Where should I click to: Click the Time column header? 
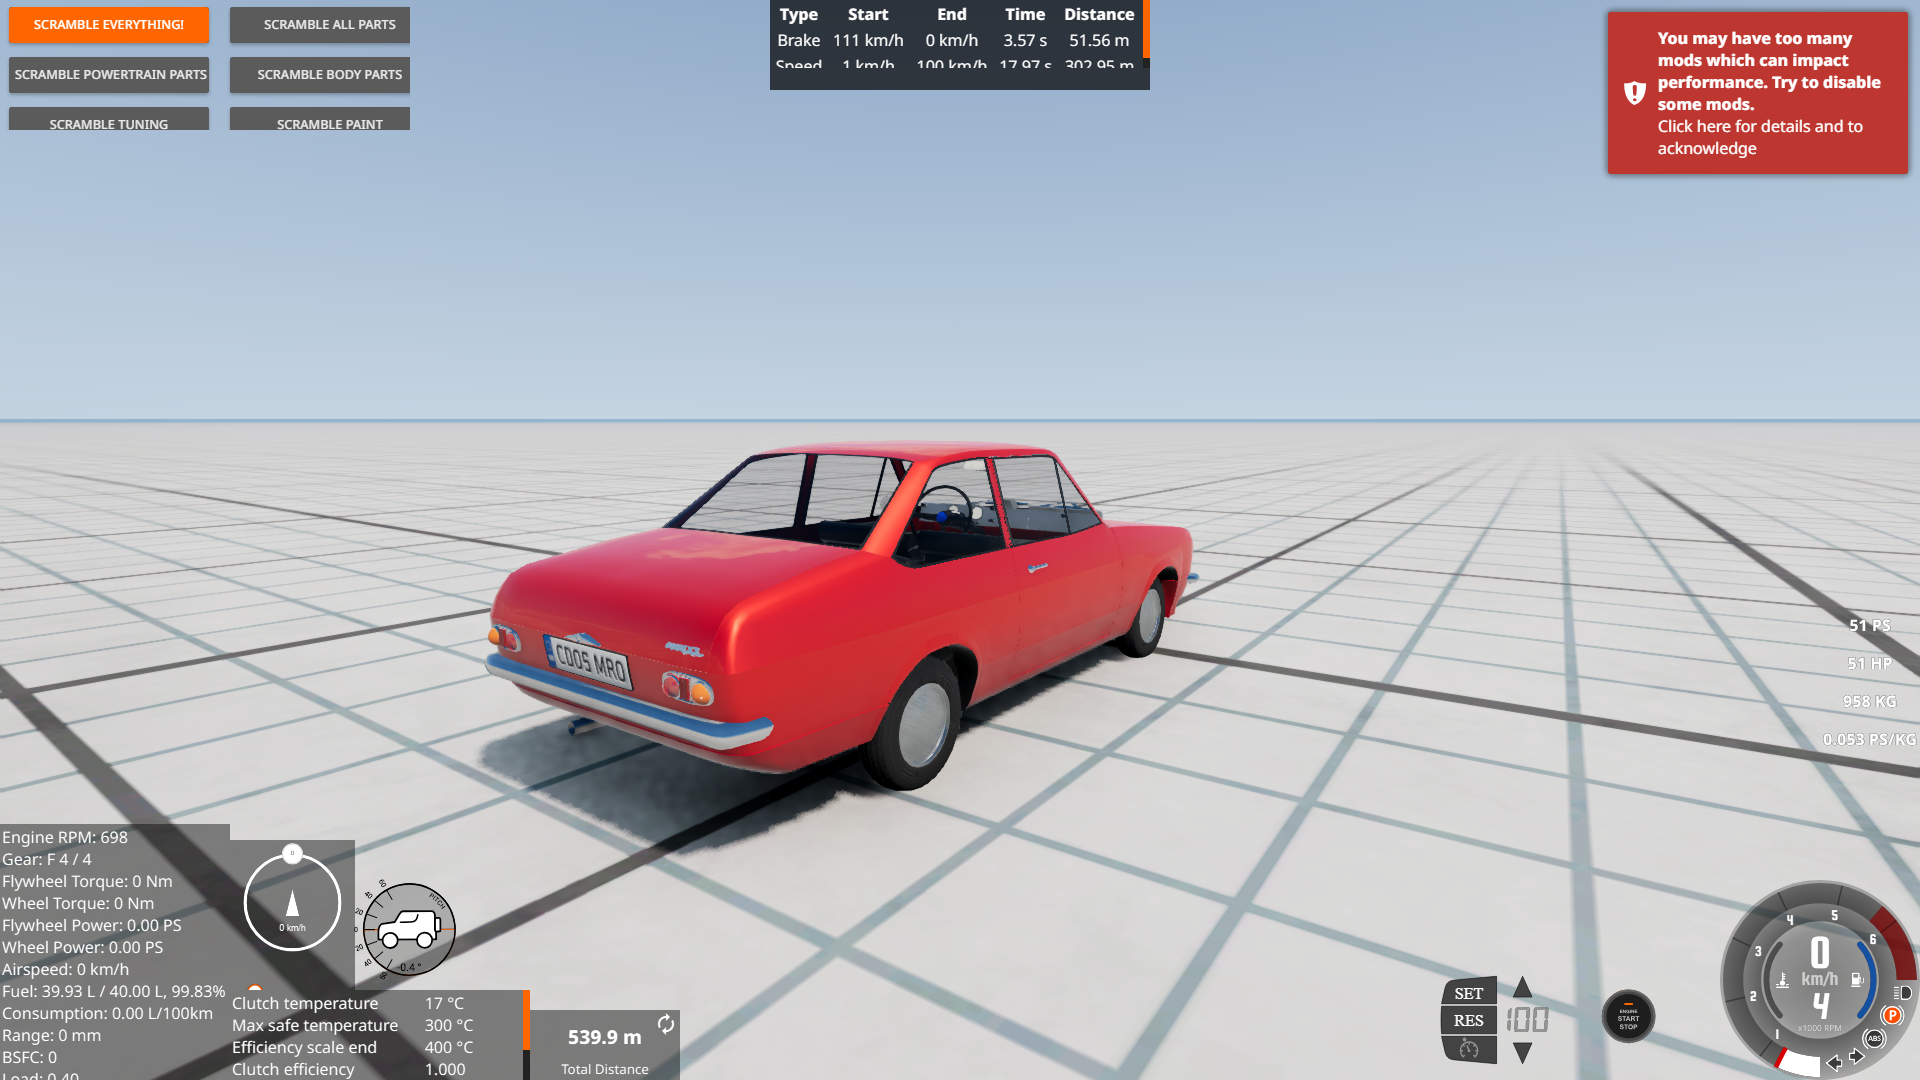(x=1025, y=14)
